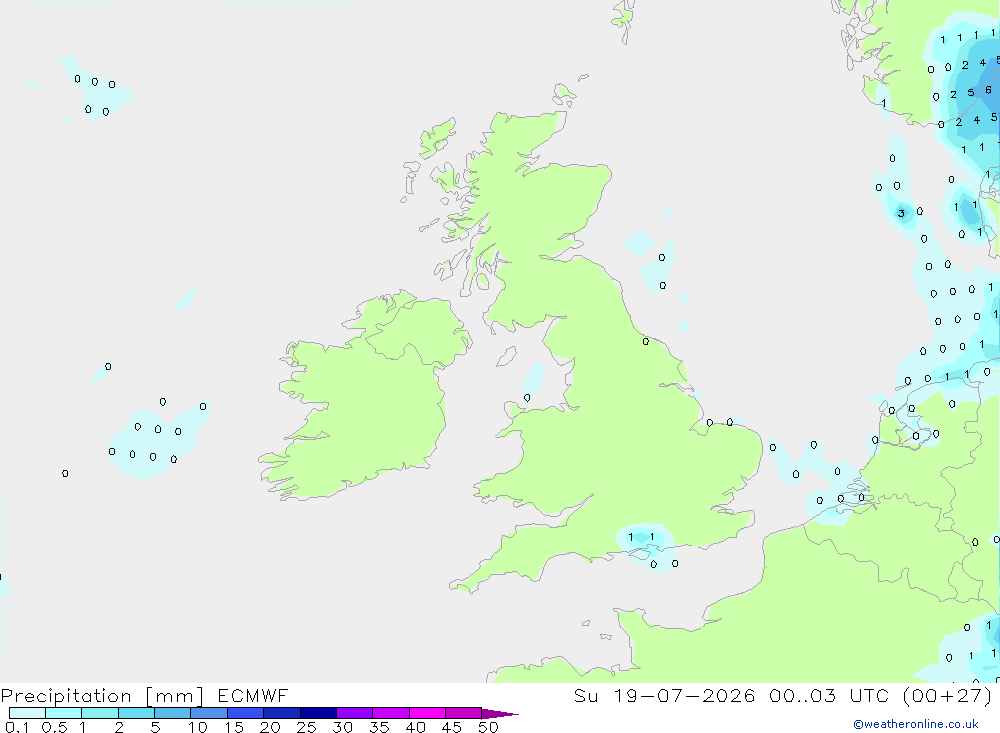Viewport: 1000px width, 733px height.
Task: Click the over-50 arrow tip of the legend
Action: [x=501, y=714]
